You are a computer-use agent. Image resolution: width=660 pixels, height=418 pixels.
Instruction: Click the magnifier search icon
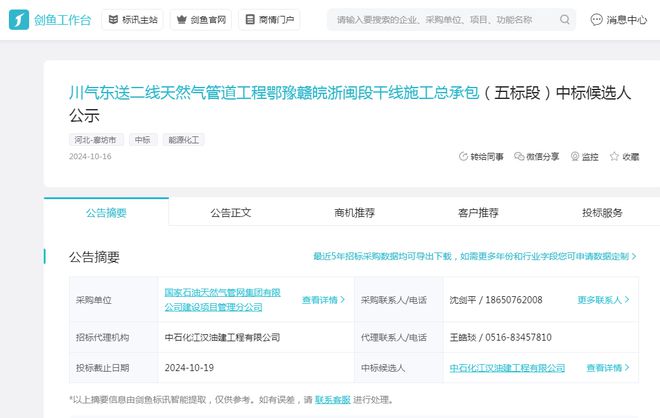(x=565, y=19)
